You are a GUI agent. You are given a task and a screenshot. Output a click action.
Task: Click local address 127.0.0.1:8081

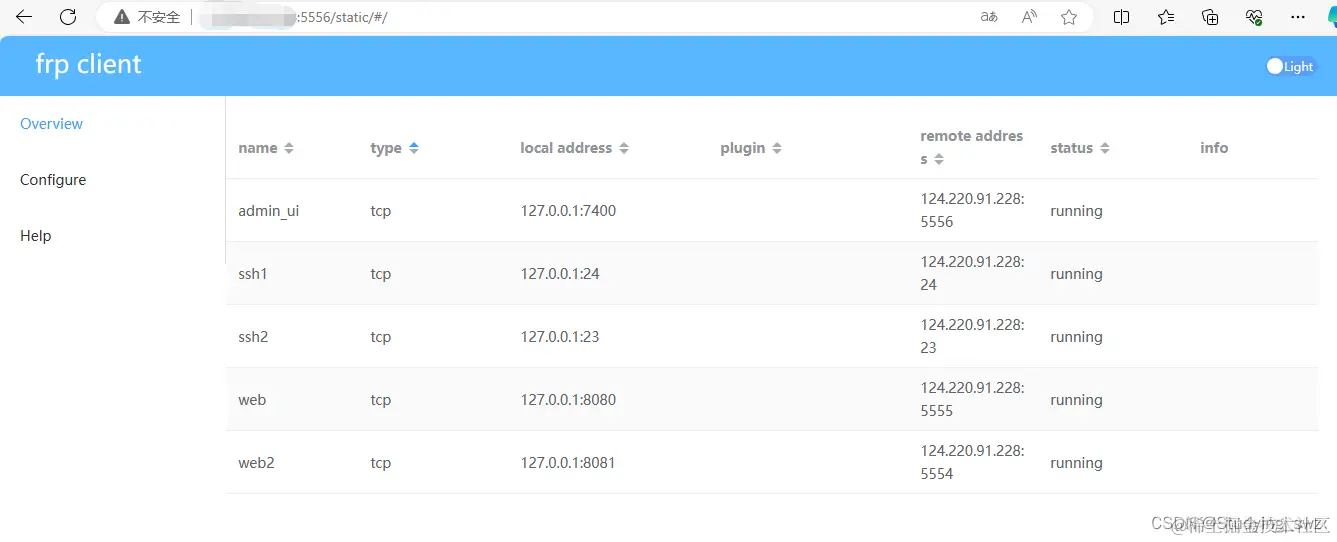pos(568,463)
